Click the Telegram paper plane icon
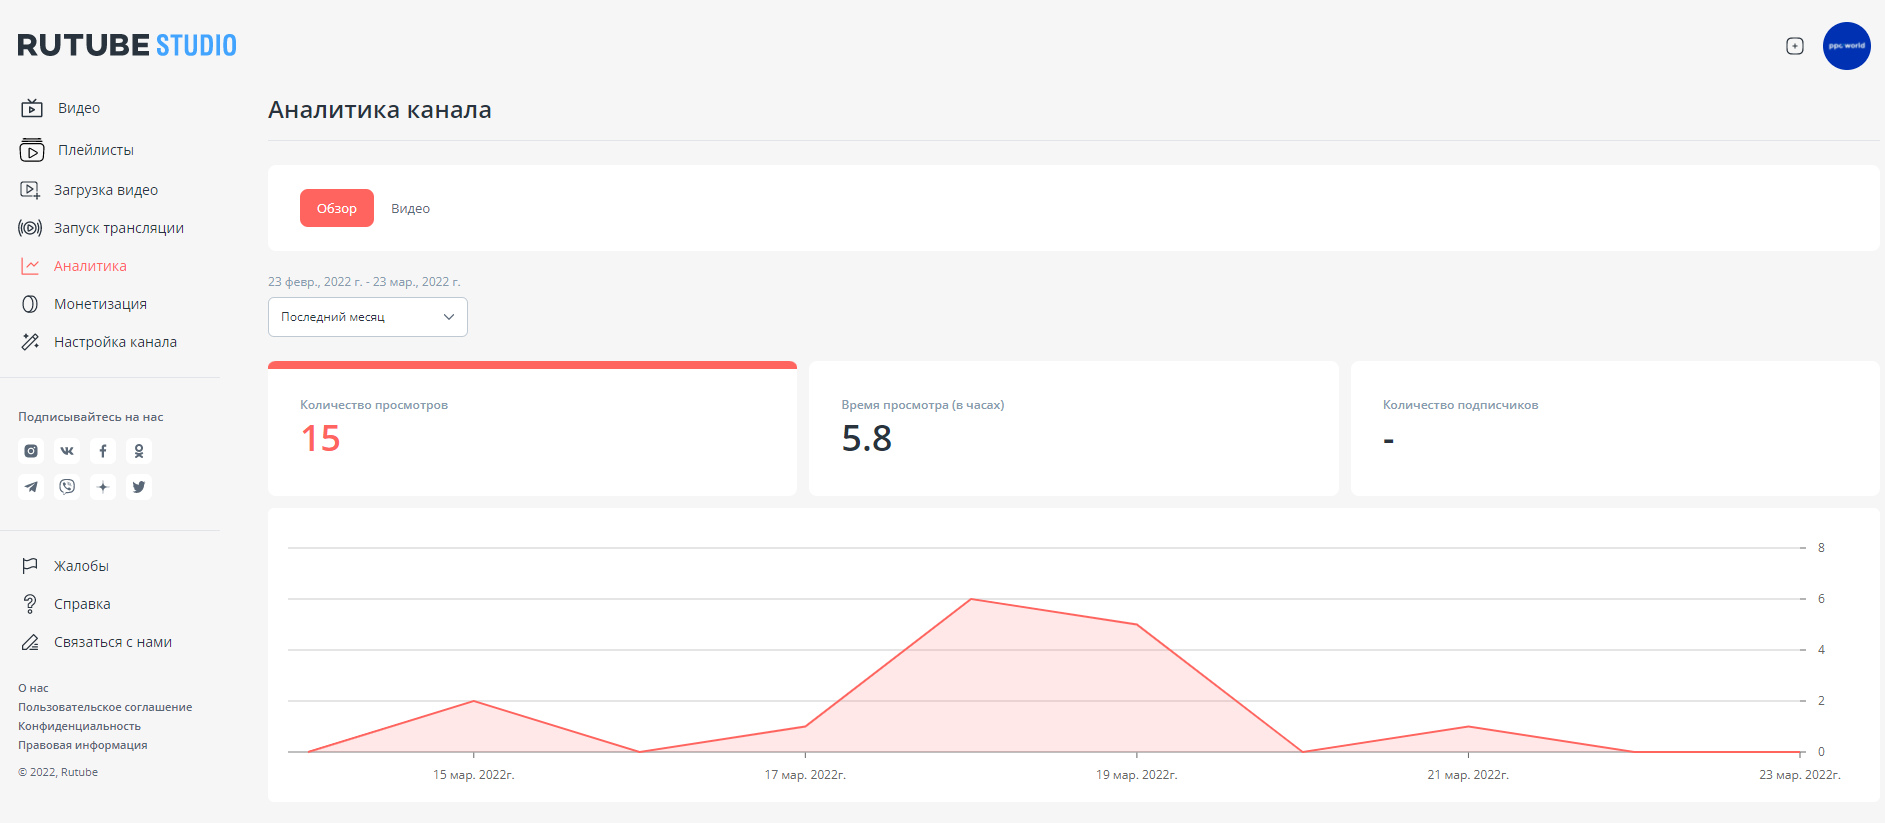The height and width of the screenshot is (823, 1885). [31, 487]
